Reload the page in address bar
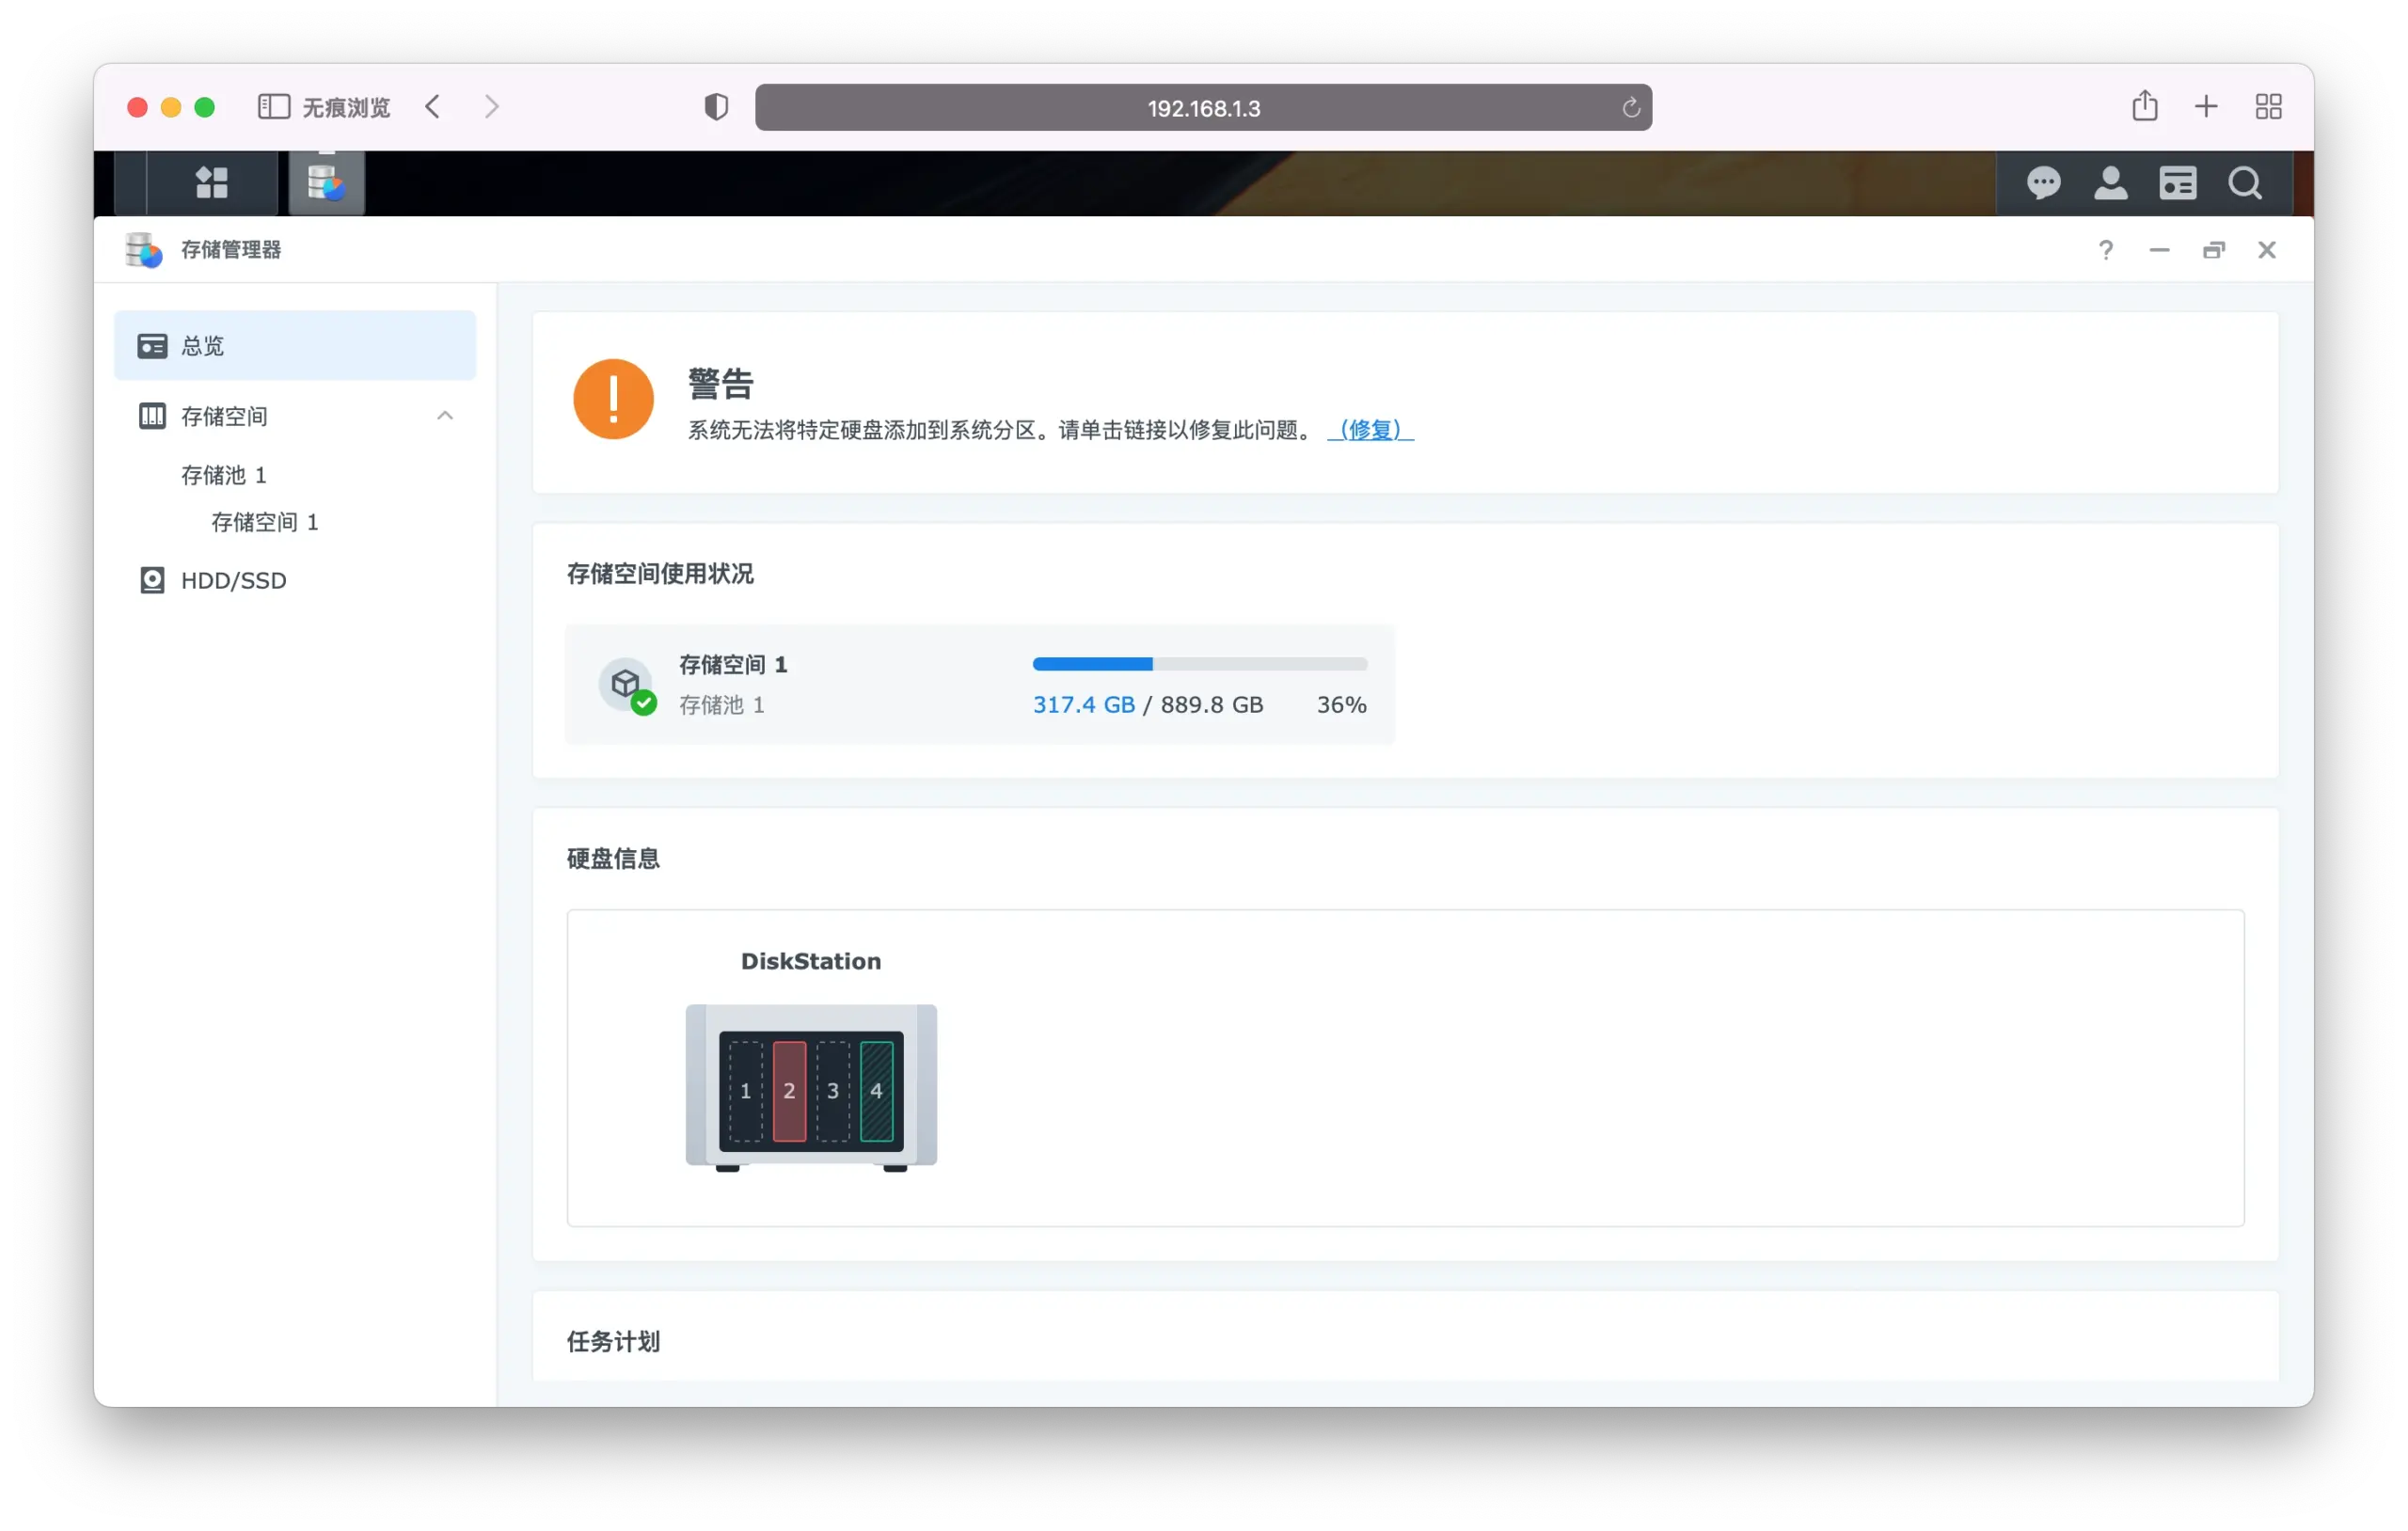The image size is (2408, 1531). [x=1630, y=108]
